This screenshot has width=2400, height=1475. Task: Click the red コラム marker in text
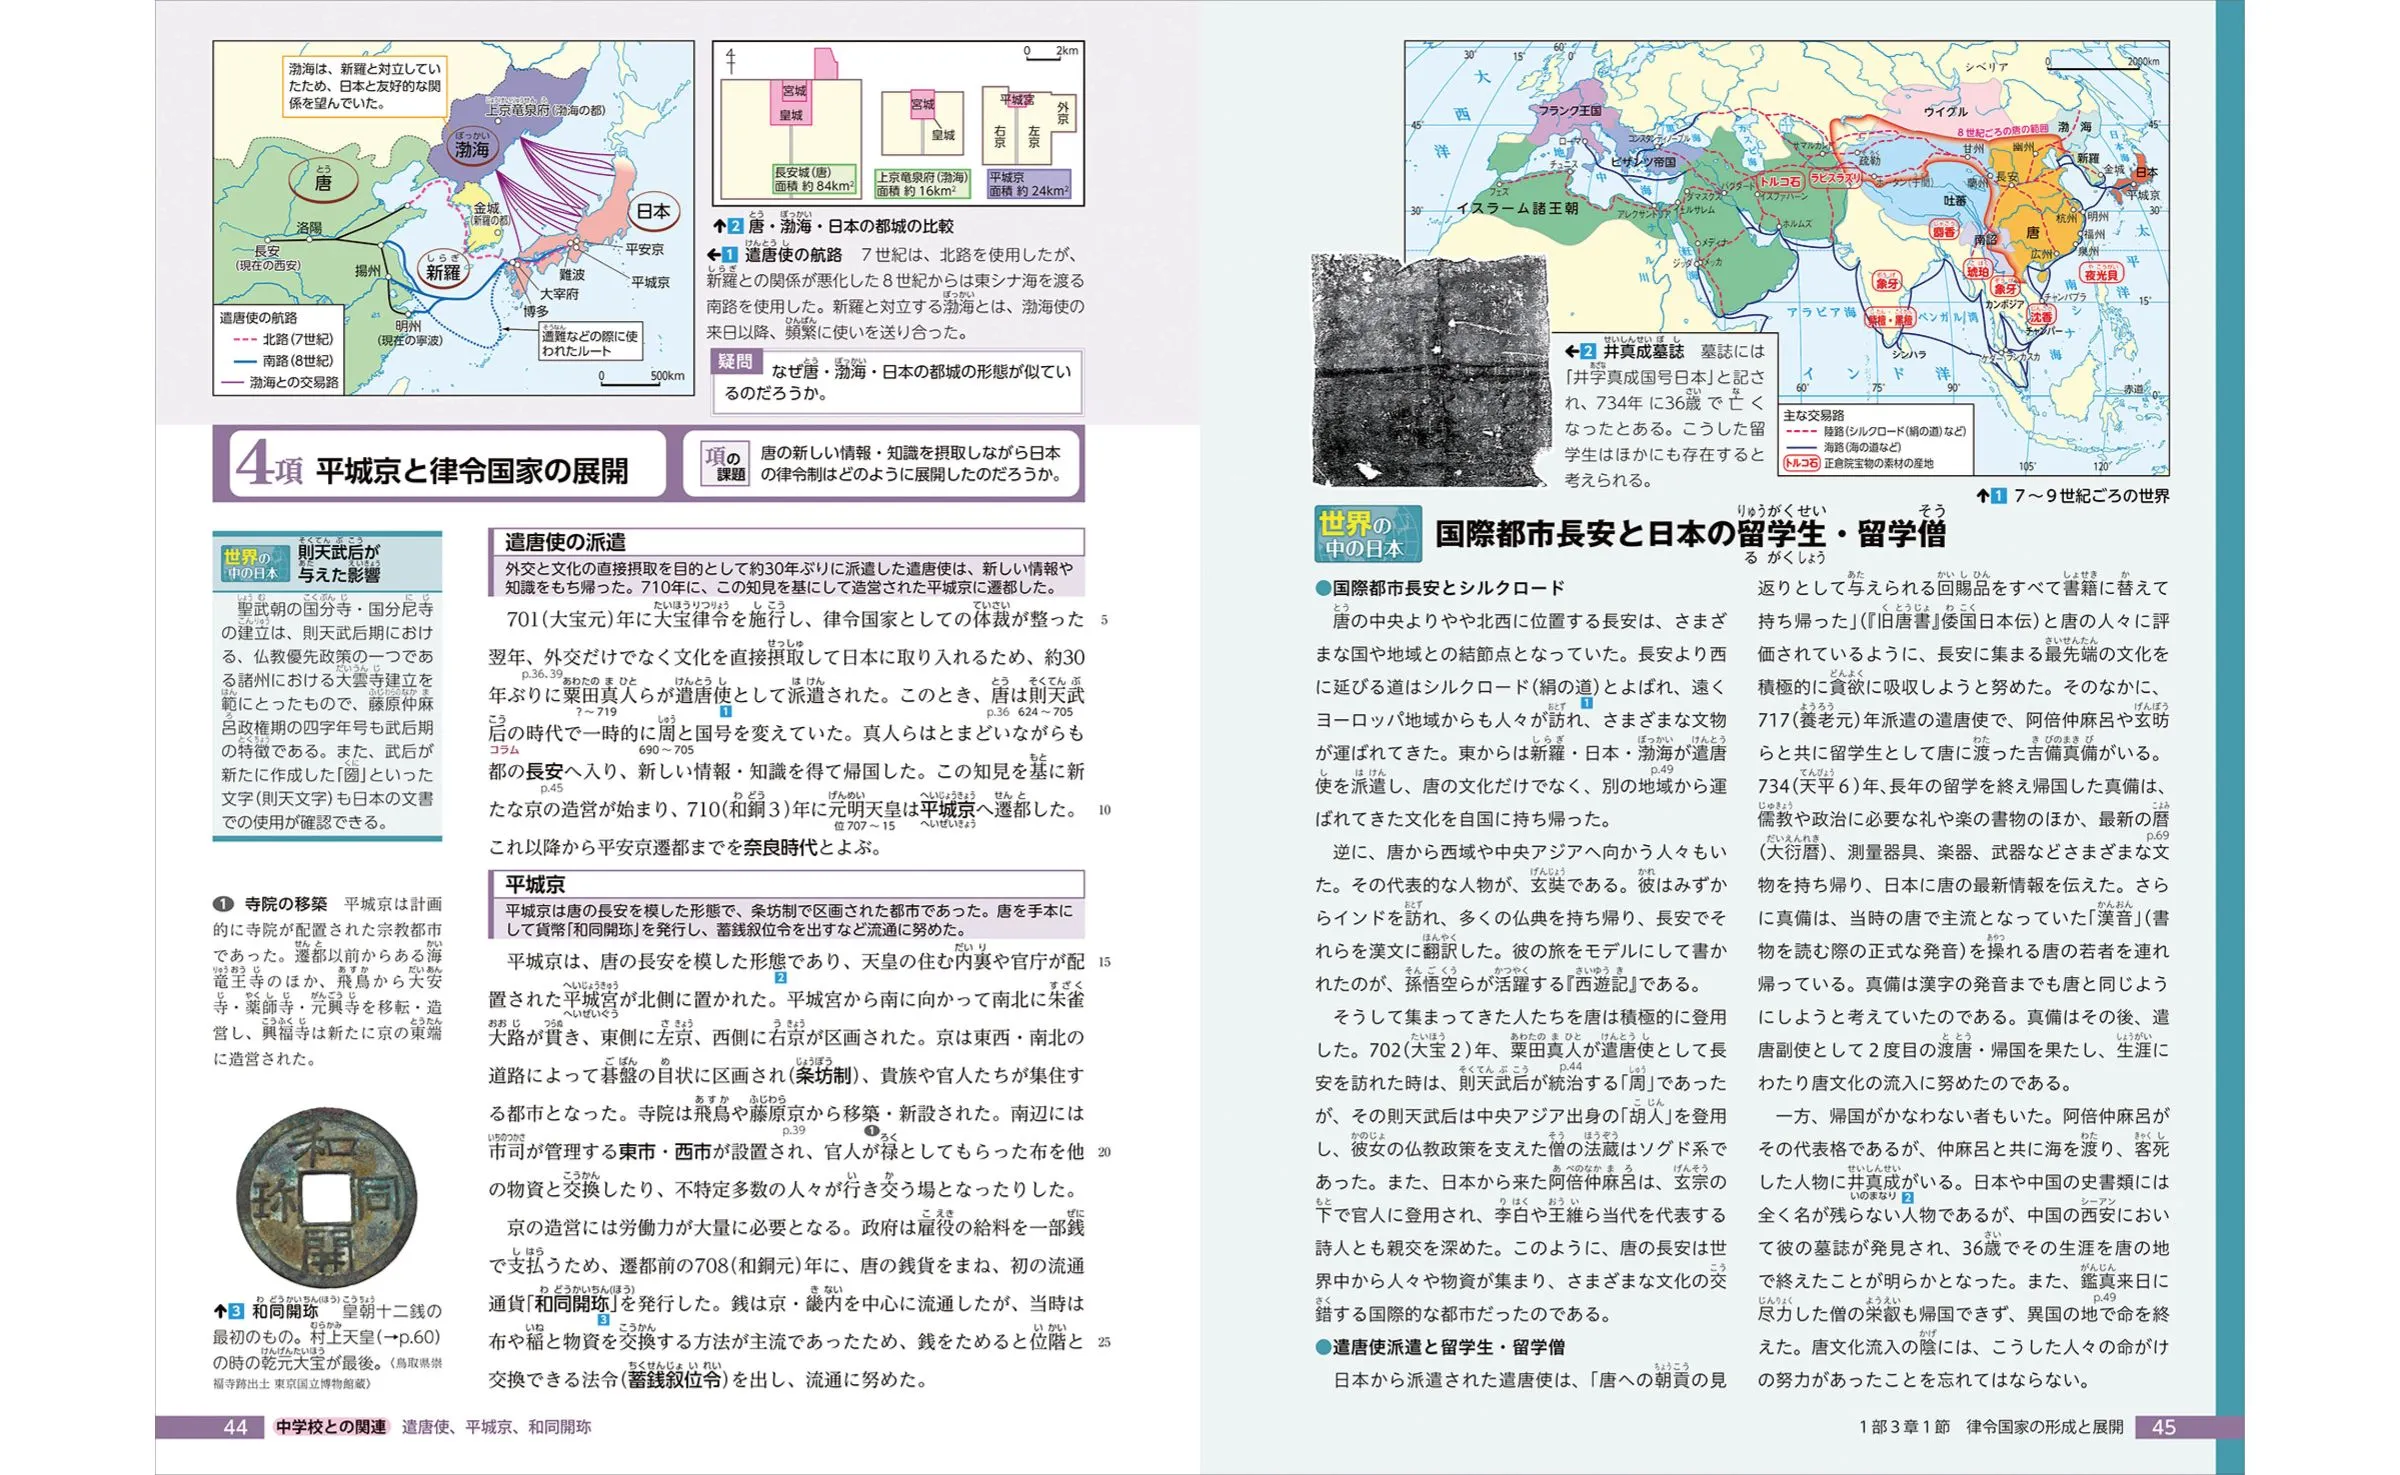click(x=504, y=750)
